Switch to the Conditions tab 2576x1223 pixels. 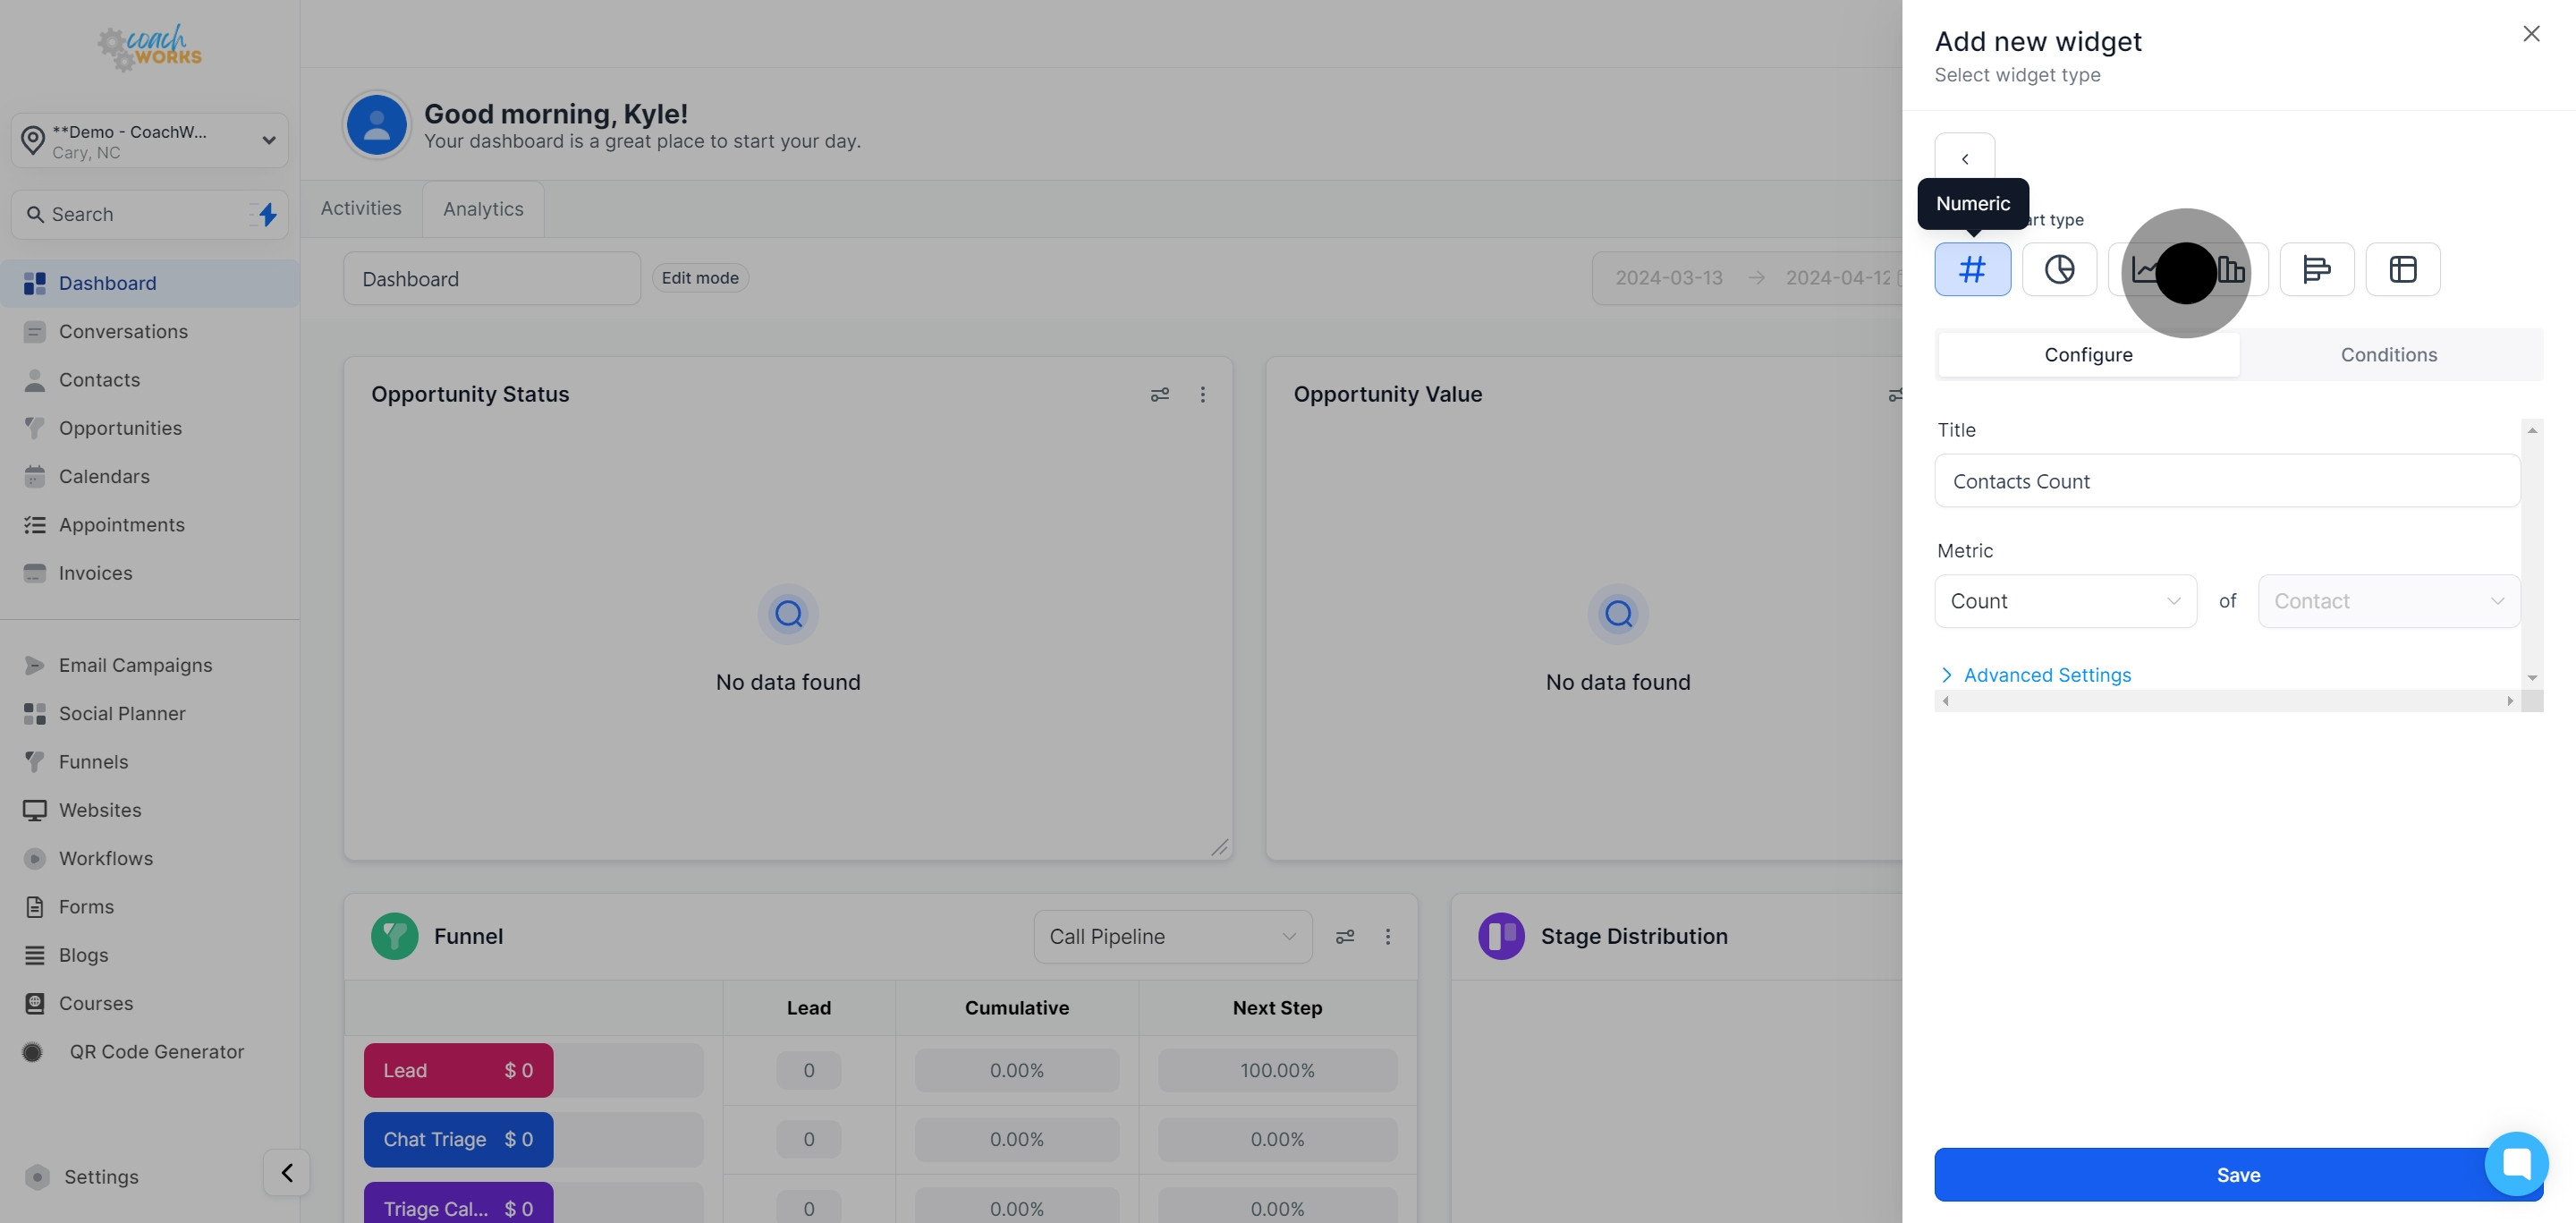click(2388, 355)
